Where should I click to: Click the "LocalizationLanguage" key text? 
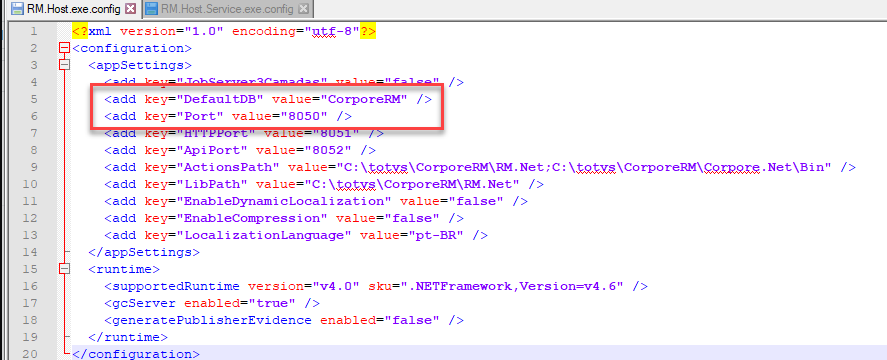coord(265,235)
